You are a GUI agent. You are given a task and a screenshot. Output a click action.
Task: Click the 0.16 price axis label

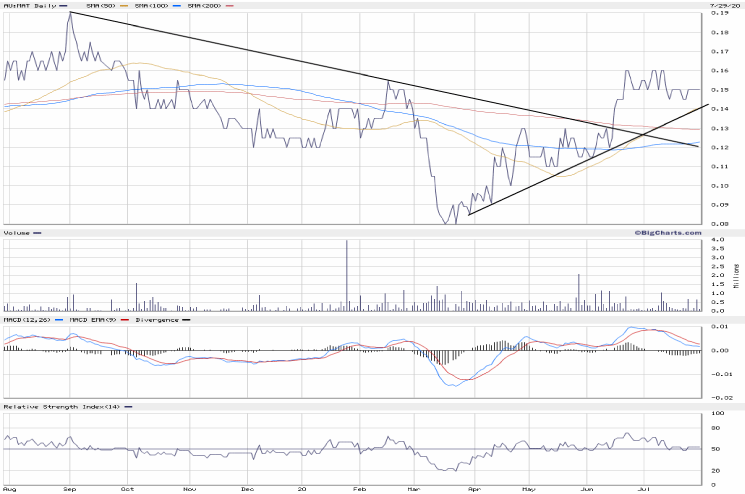pos(720,70)
